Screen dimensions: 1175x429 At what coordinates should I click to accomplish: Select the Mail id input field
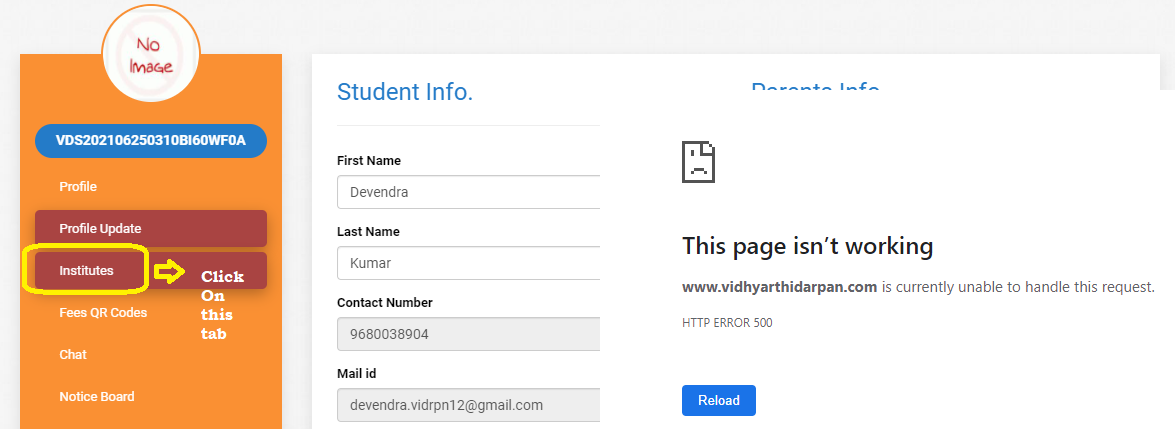click(x=468, y=405)
